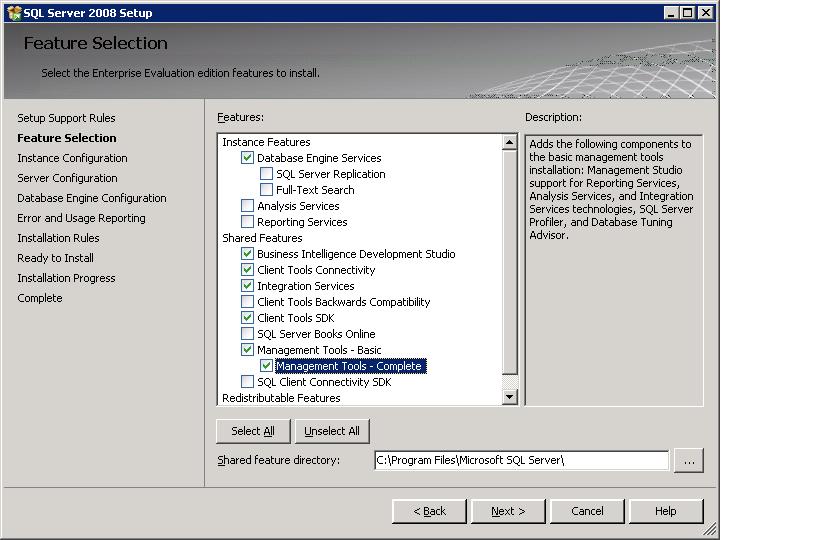
Task: Click Feature Selection step in sidebar
Action: pos(67,138)
